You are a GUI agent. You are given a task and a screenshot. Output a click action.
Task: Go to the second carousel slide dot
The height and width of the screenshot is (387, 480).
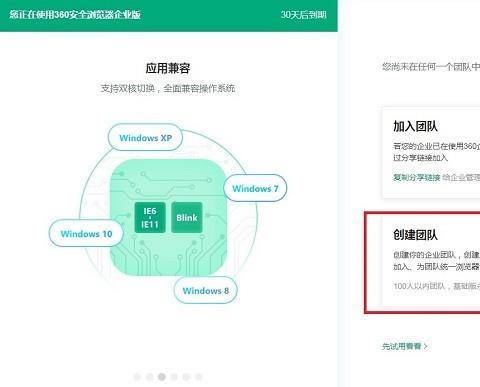pyautogui.click(x=149, y=377)
